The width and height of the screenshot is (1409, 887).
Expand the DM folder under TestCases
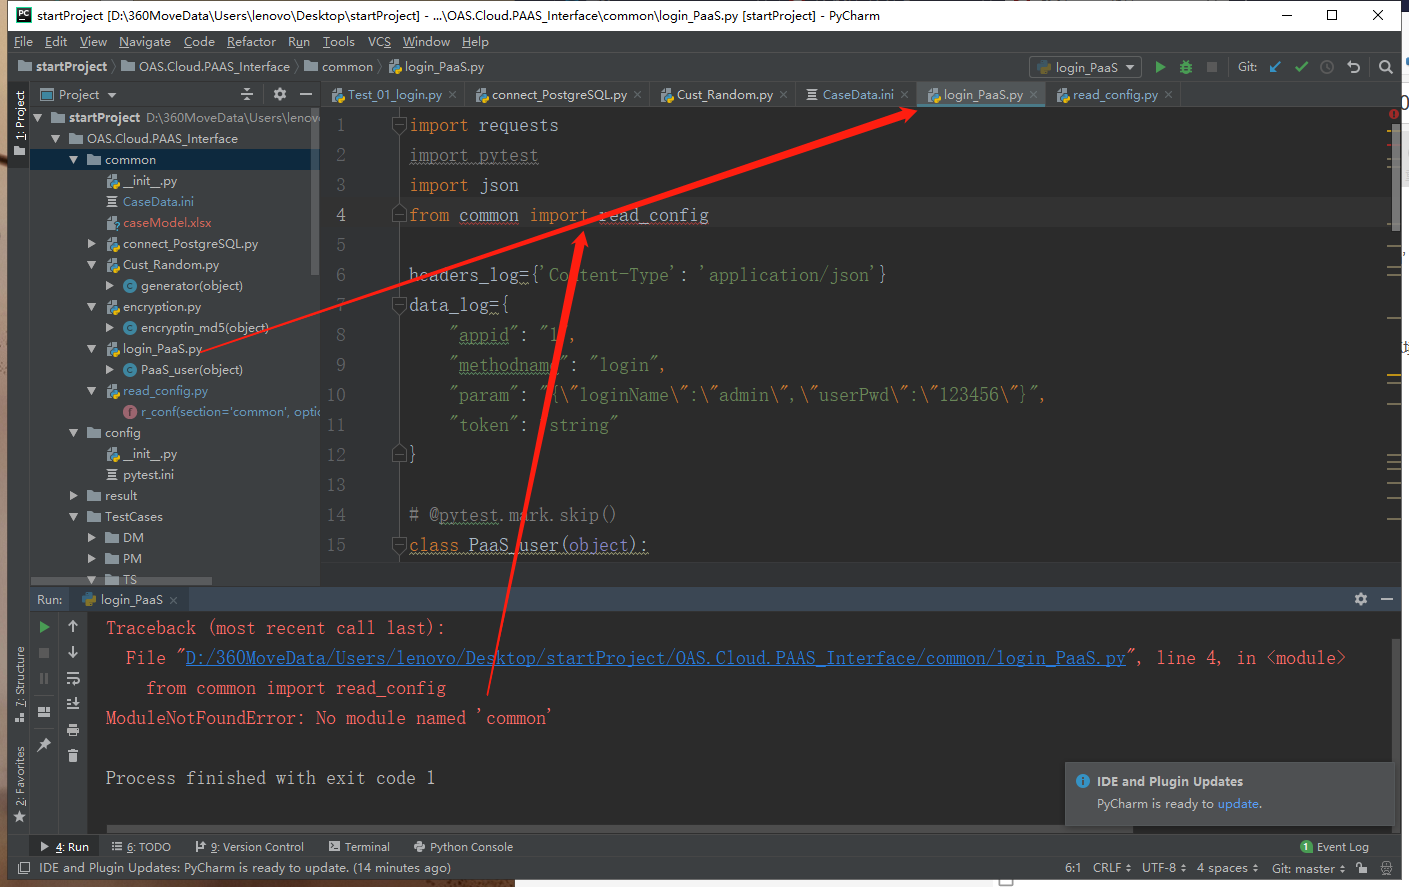pyautogui.click(x=91, y=537)
